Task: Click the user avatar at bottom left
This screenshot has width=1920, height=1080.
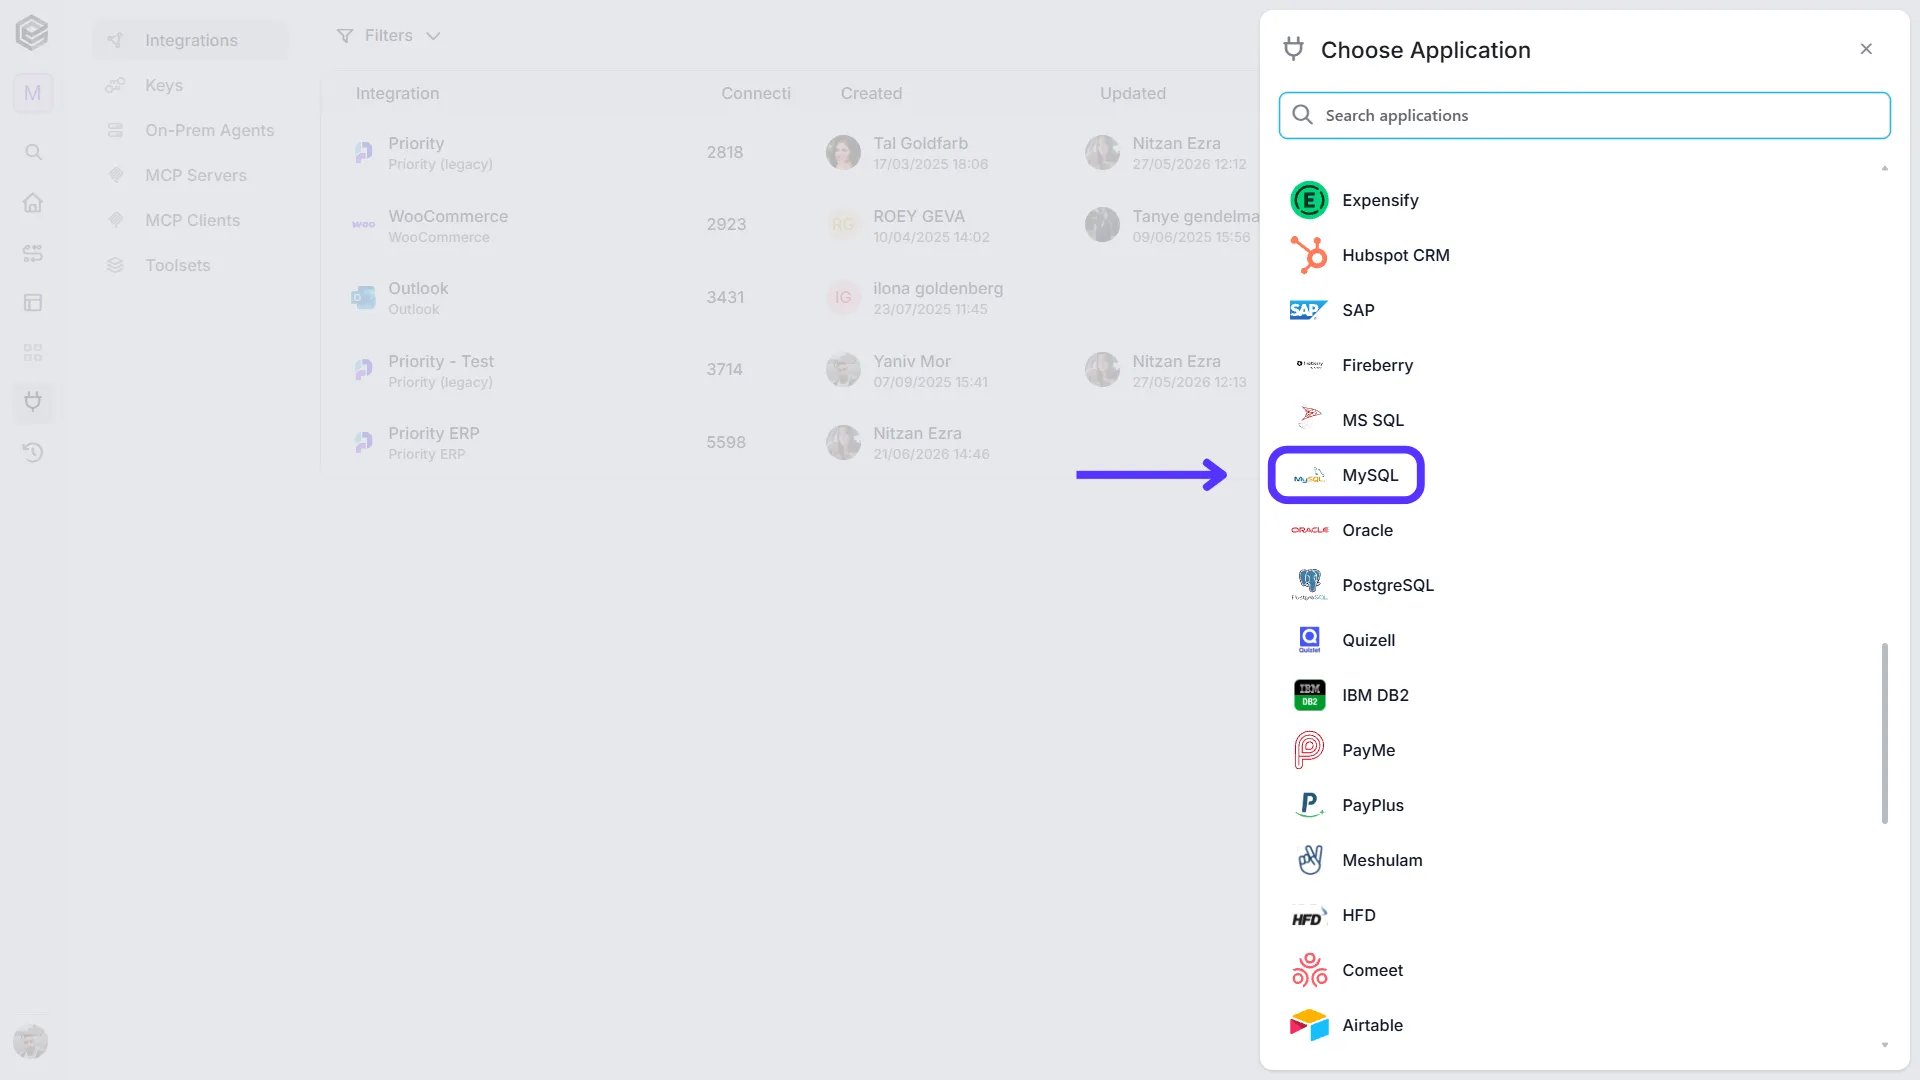Action: [x=31, y=1041]
